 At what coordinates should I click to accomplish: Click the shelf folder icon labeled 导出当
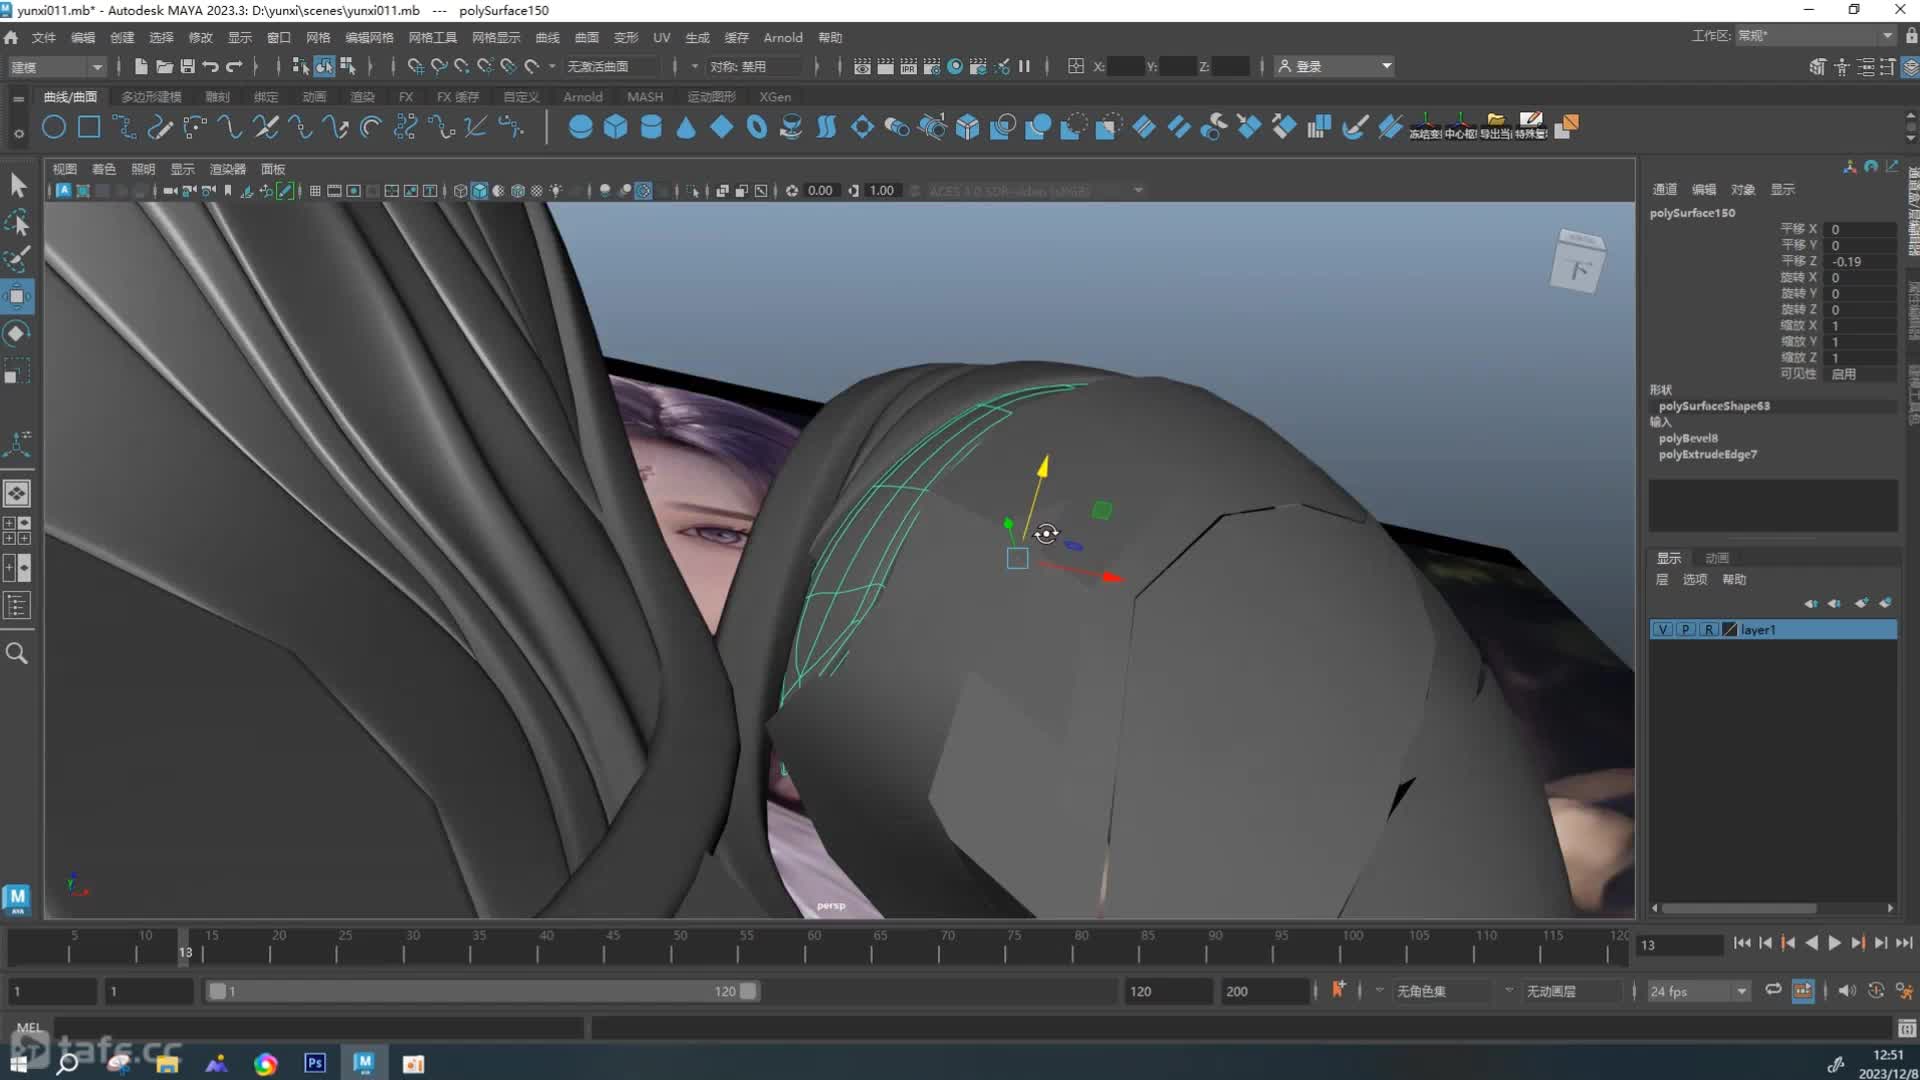1496,126
